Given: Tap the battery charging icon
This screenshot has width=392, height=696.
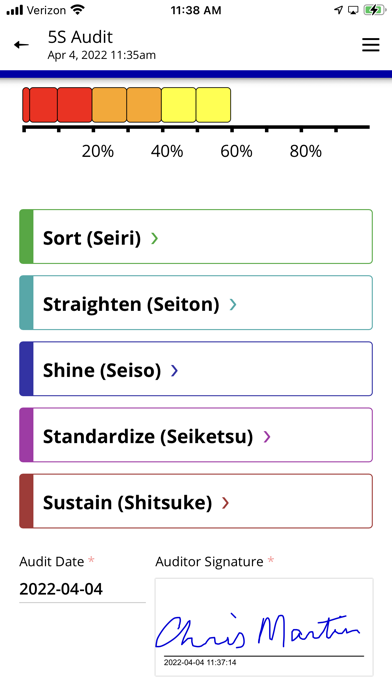Looking at the screenshot, I should pyautogui.click(x=374, y=10).
